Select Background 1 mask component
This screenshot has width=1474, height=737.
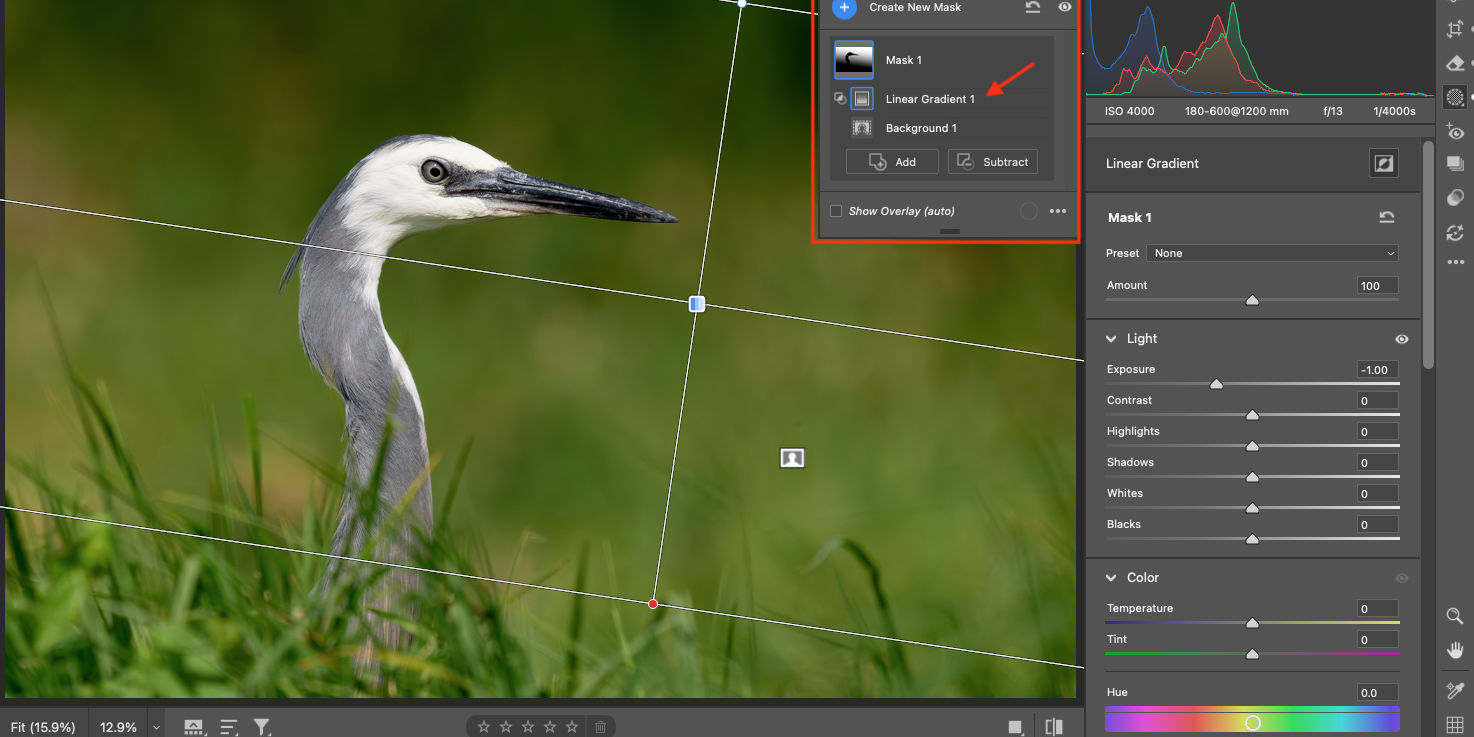[920, 128]
